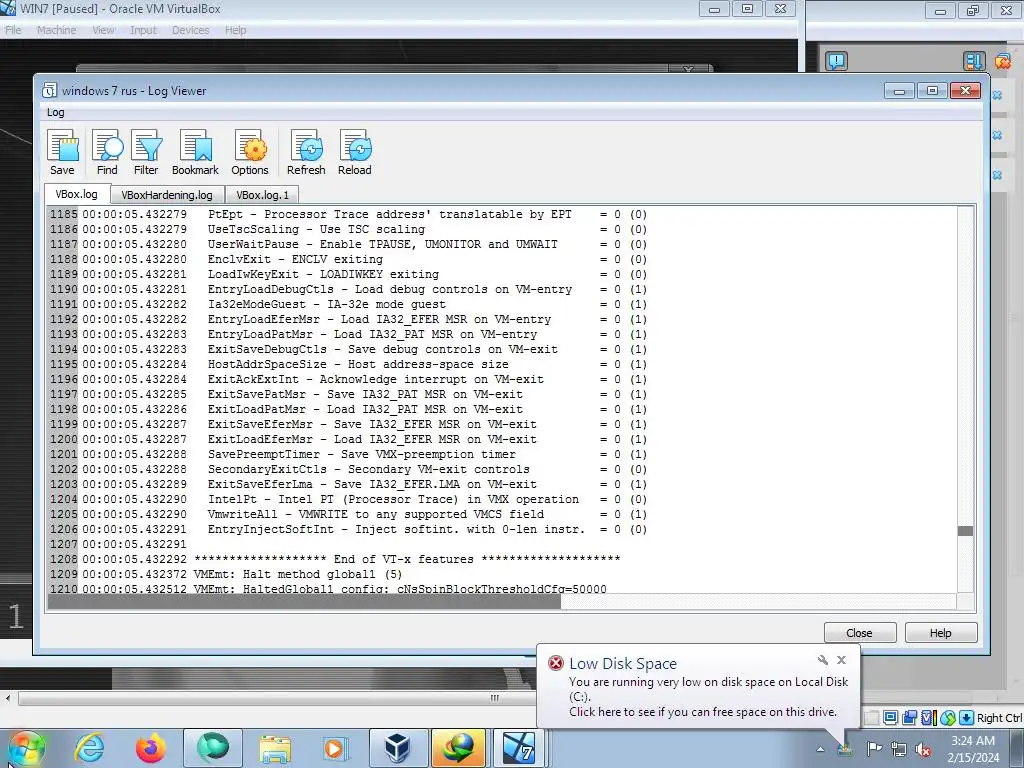This screenshot has height=768, width=1024.
Task: Show hidden tray icons arrow
Action: pyautogui.click(x=820, y=749)
